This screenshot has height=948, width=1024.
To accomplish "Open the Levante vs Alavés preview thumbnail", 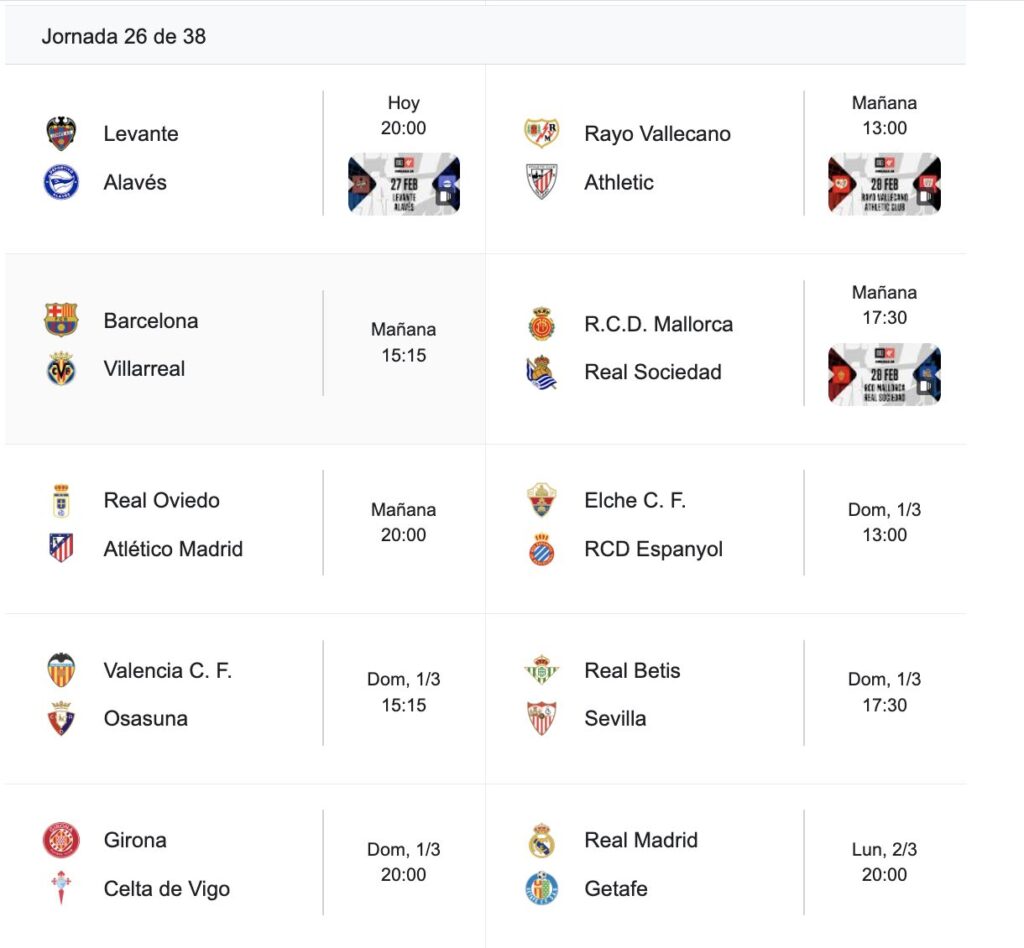I will 404,184.
